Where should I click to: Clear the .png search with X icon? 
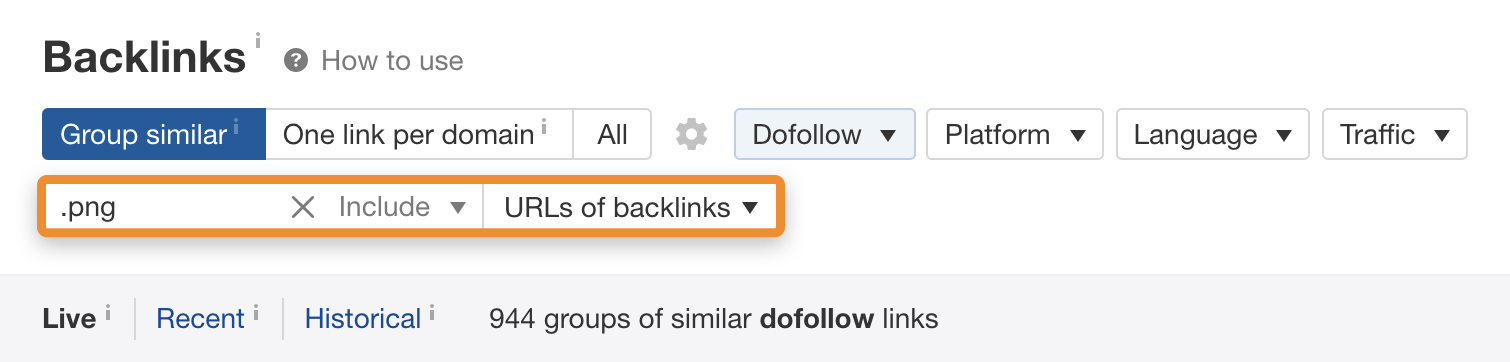(303, 207)
